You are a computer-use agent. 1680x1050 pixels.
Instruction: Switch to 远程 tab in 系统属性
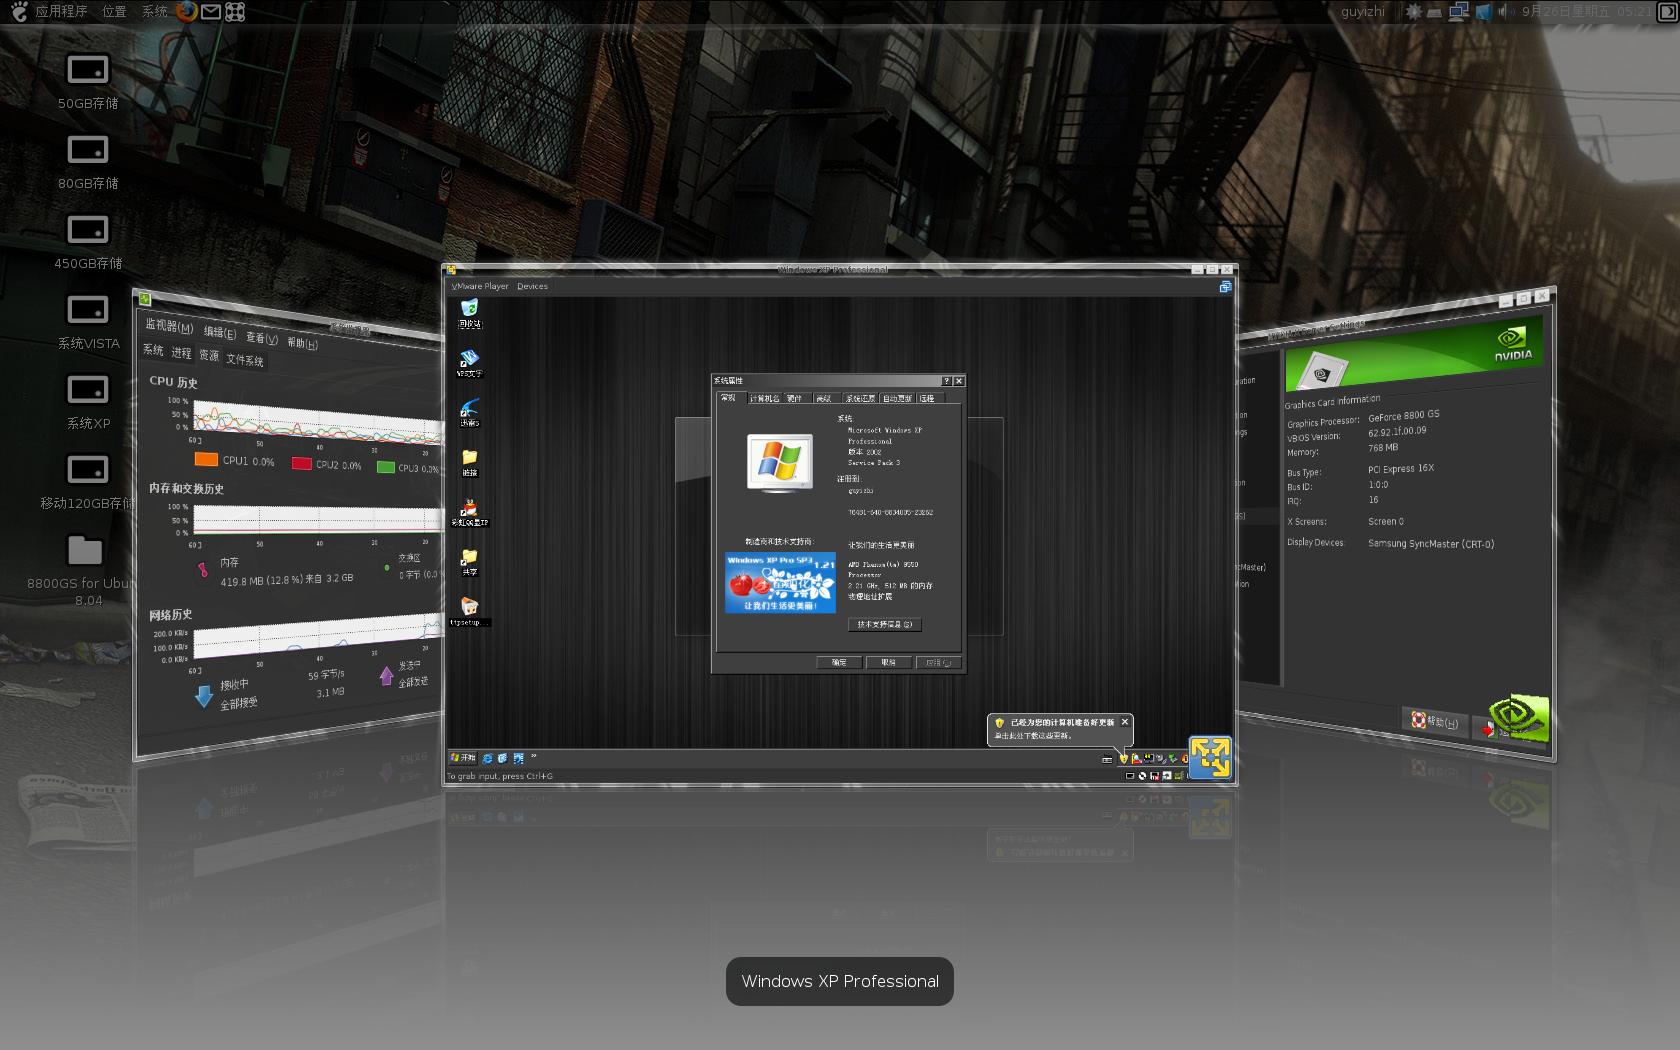pyautogui.click(x=928, y=399)
